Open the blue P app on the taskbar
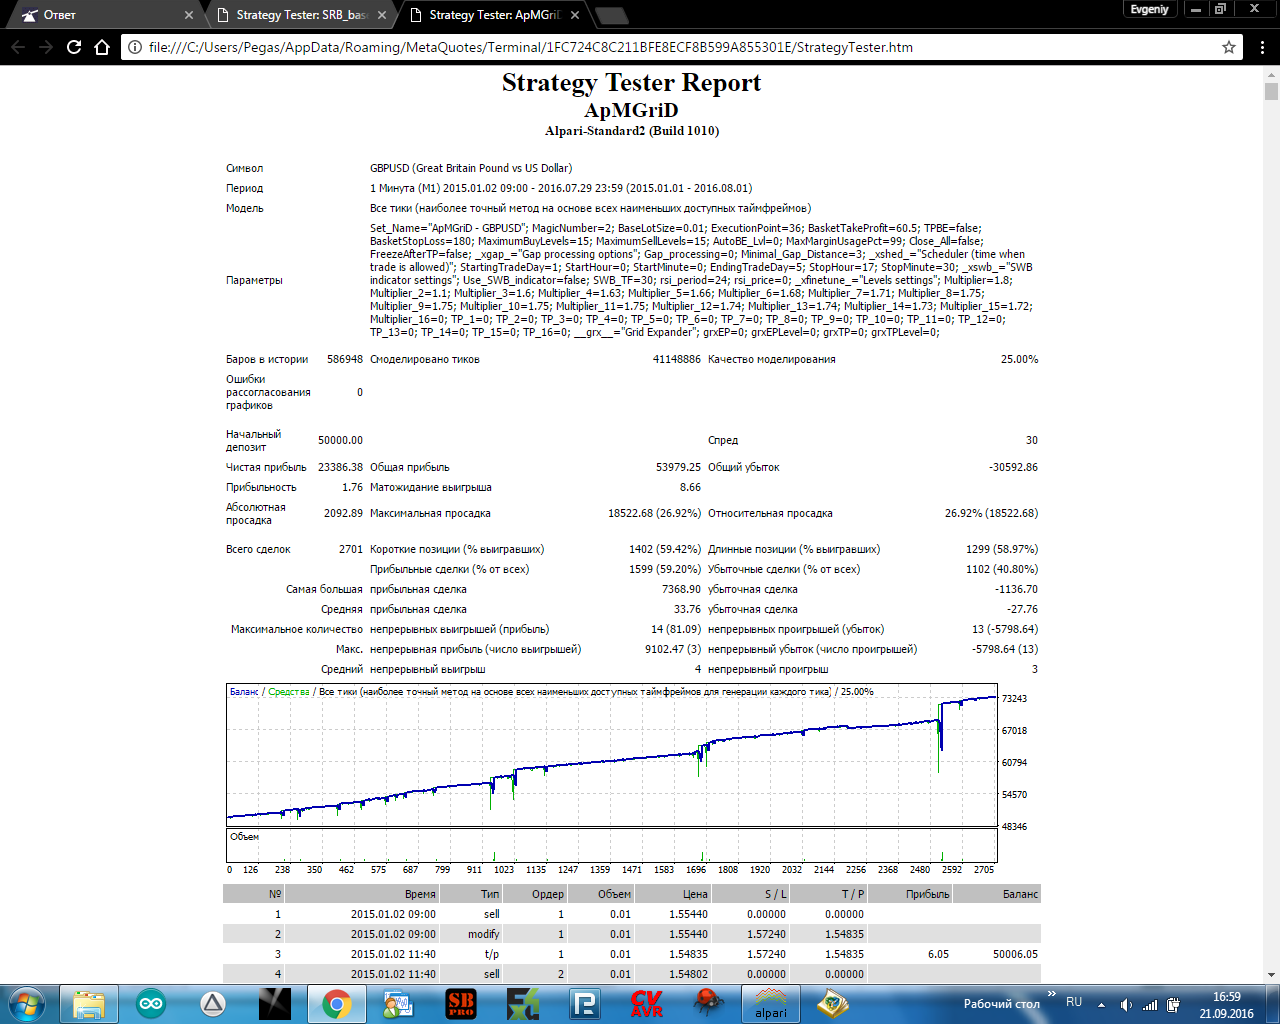This screenshot has width=1280, height=1024. click(x=584, y=1003)
